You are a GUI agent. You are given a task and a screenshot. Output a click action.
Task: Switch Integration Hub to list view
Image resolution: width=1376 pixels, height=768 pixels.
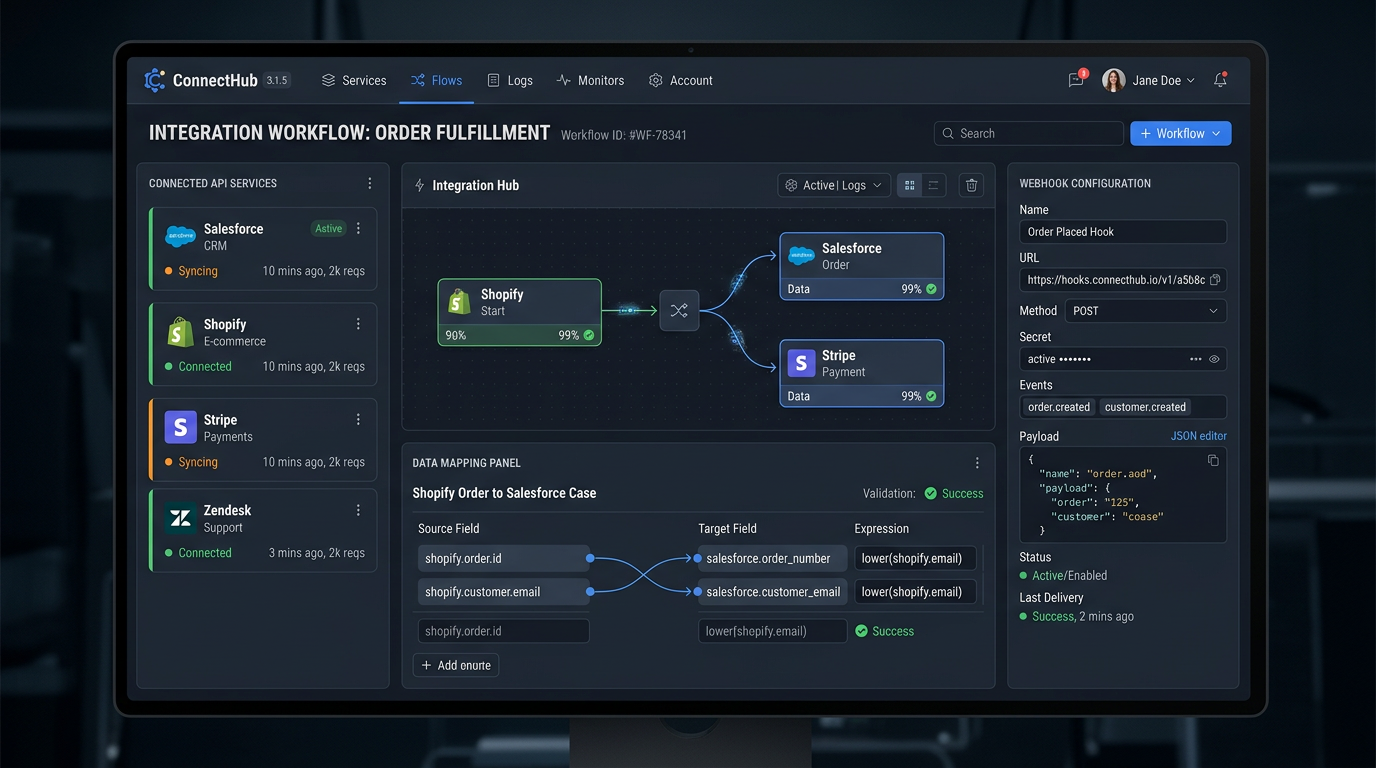tap(934, 185)
